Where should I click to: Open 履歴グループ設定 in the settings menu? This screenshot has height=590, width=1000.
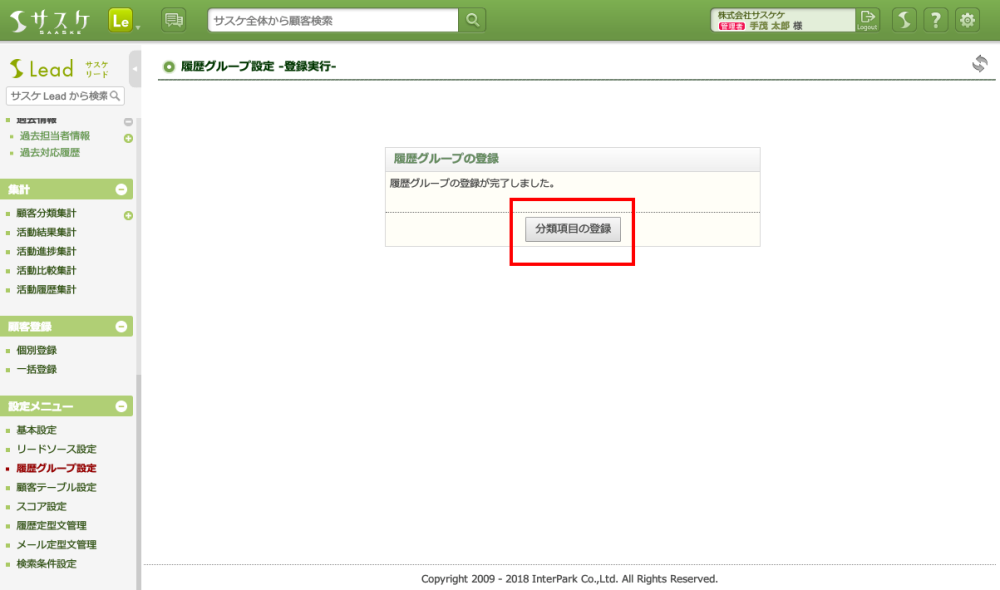(57, 468)
